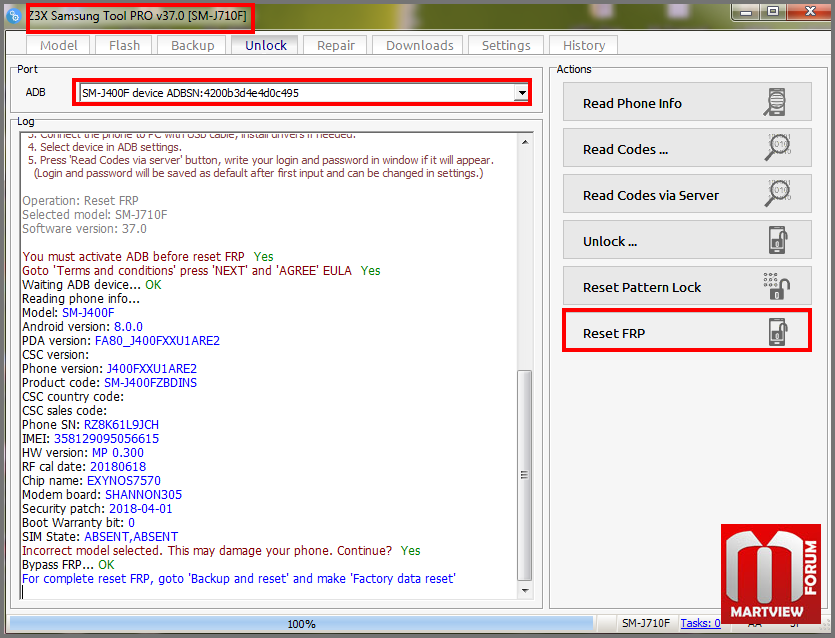835x638 pixels.
Task: Click the 'Operation: Reset FRP' log line
Action: 80,201
